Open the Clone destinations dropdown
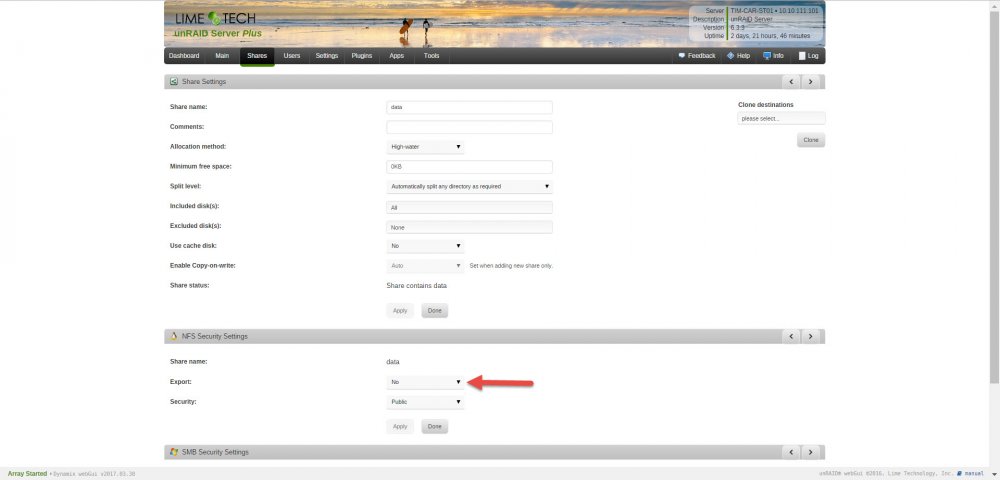This screenshot has width=1000, height=480. tap(781, 119)
